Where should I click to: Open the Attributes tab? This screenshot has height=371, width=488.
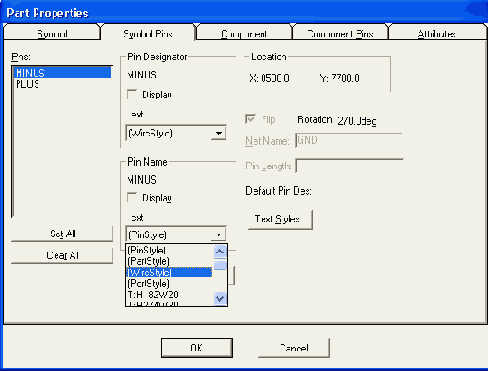click(x=436, y=33)
